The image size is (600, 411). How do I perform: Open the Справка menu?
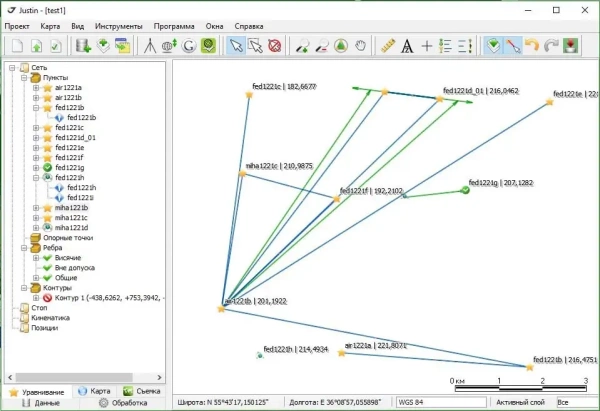tap(249, 26)
